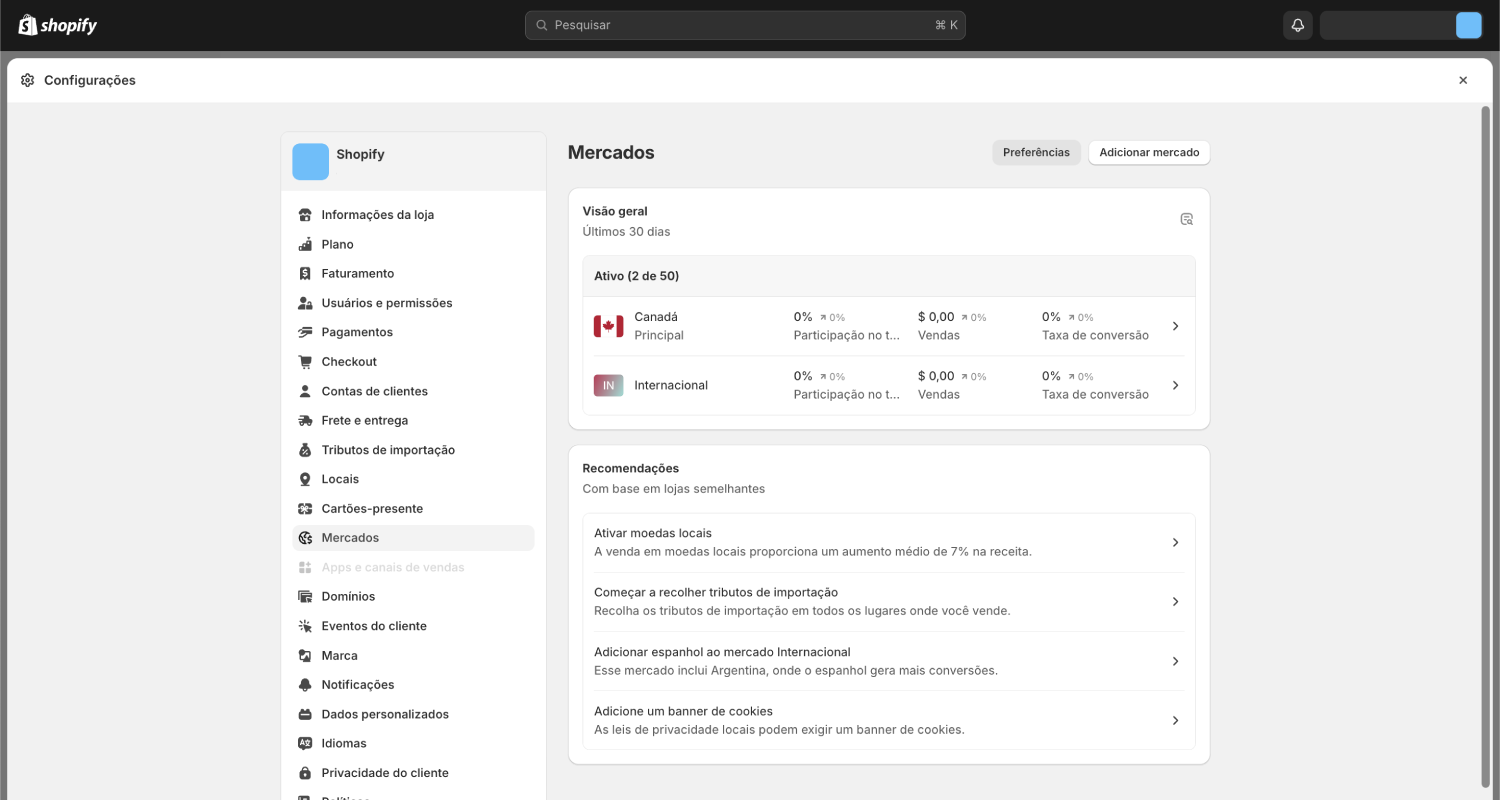Navigate to Idiomas settings
This screenshot has height=800, width=1500.
click(x=413, y=744)
